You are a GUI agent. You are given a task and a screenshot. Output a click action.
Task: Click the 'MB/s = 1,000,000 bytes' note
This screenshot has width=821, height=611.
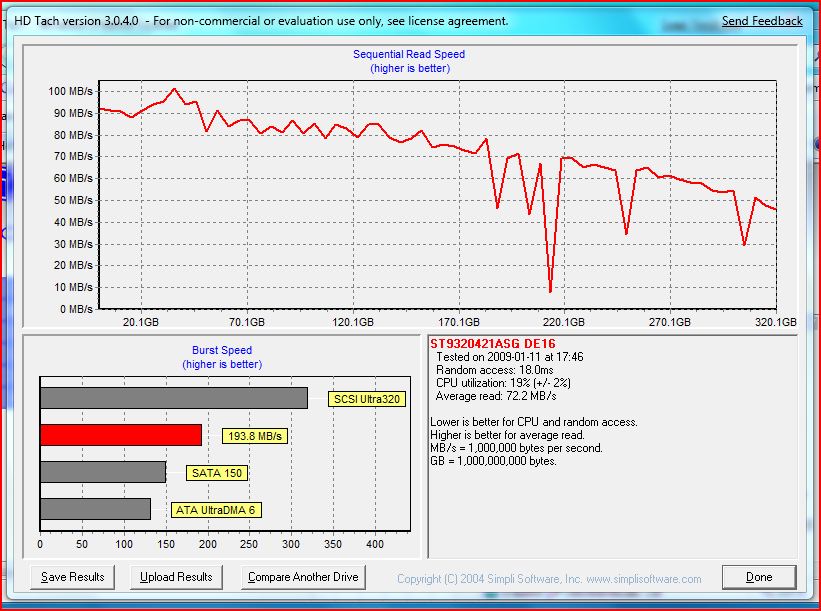tap(516, 448)
